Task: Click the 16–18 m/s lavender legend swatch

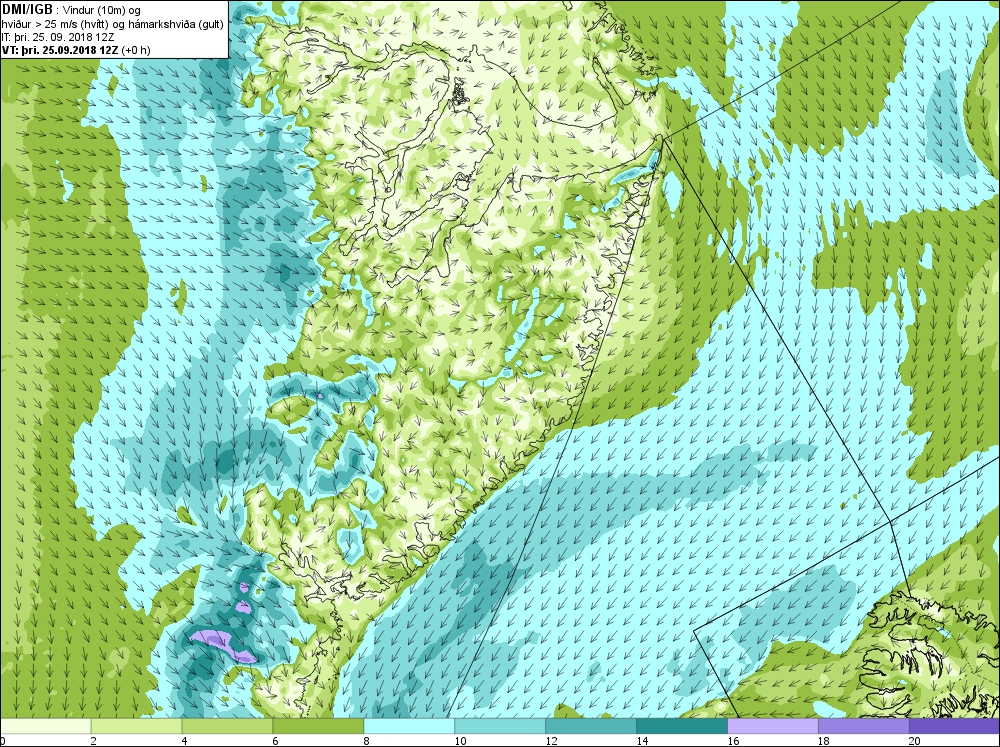Action: [772, 726]
